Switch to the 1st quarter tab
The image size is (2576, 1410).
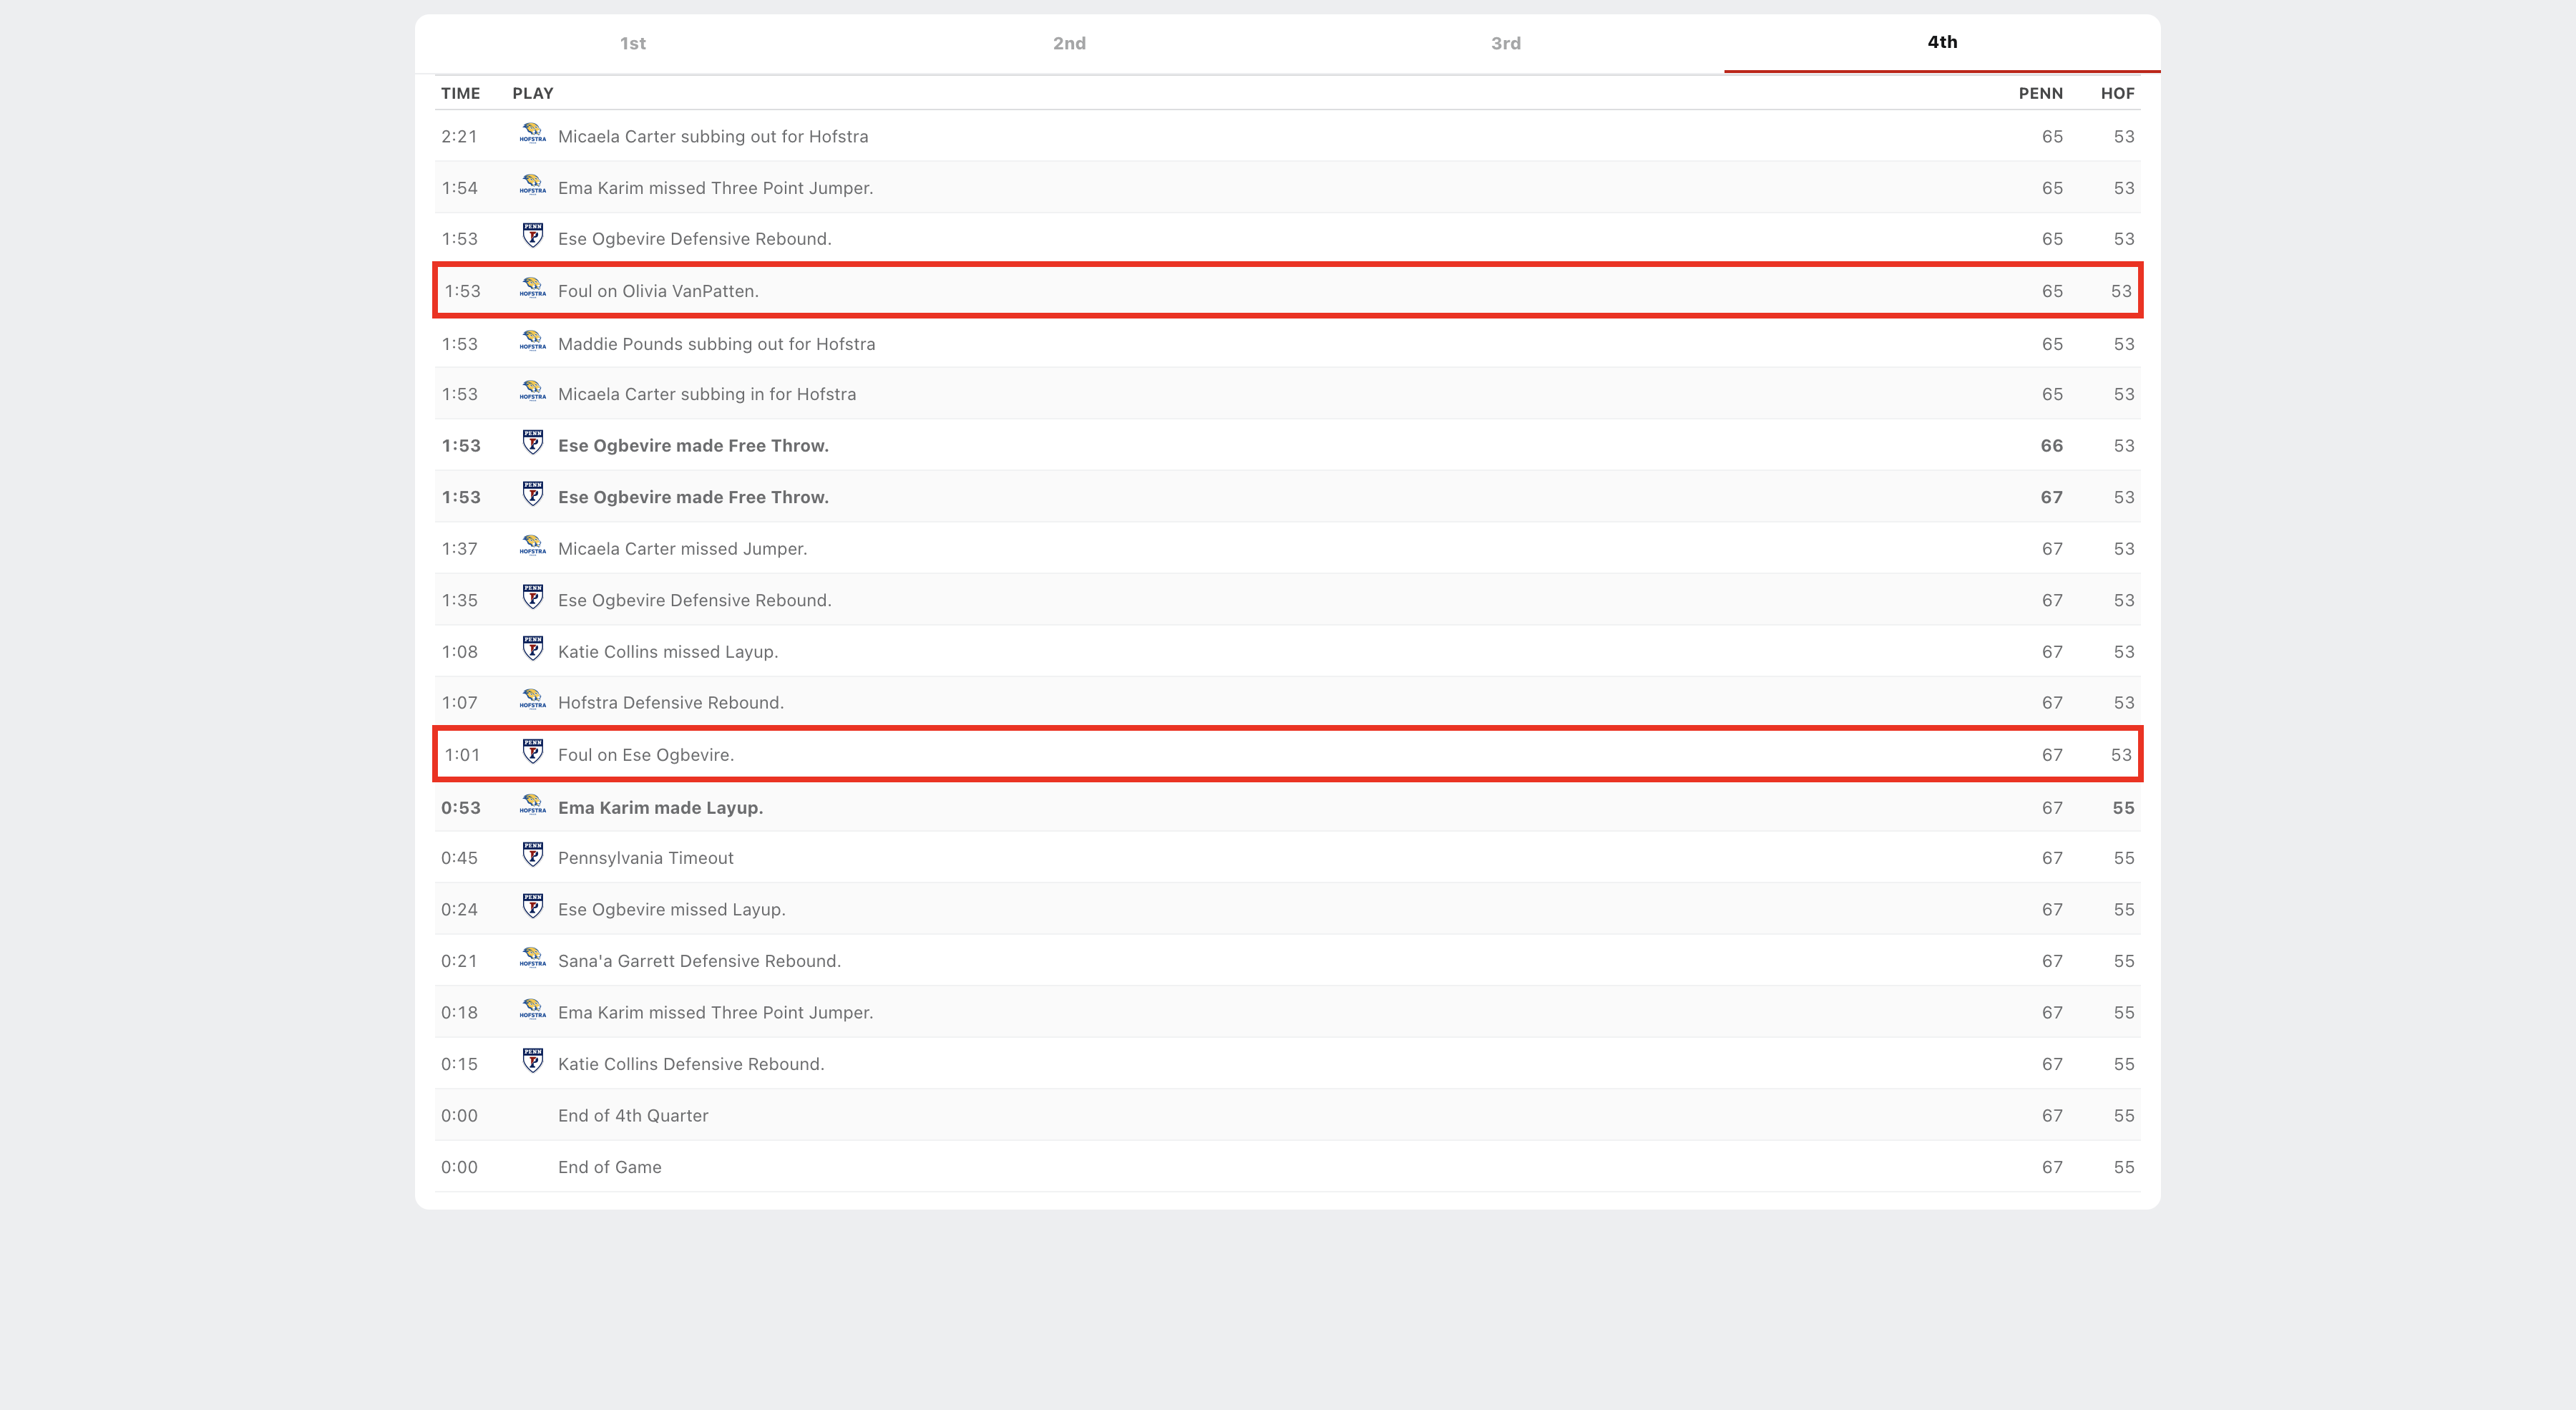[x=632, y=43]
